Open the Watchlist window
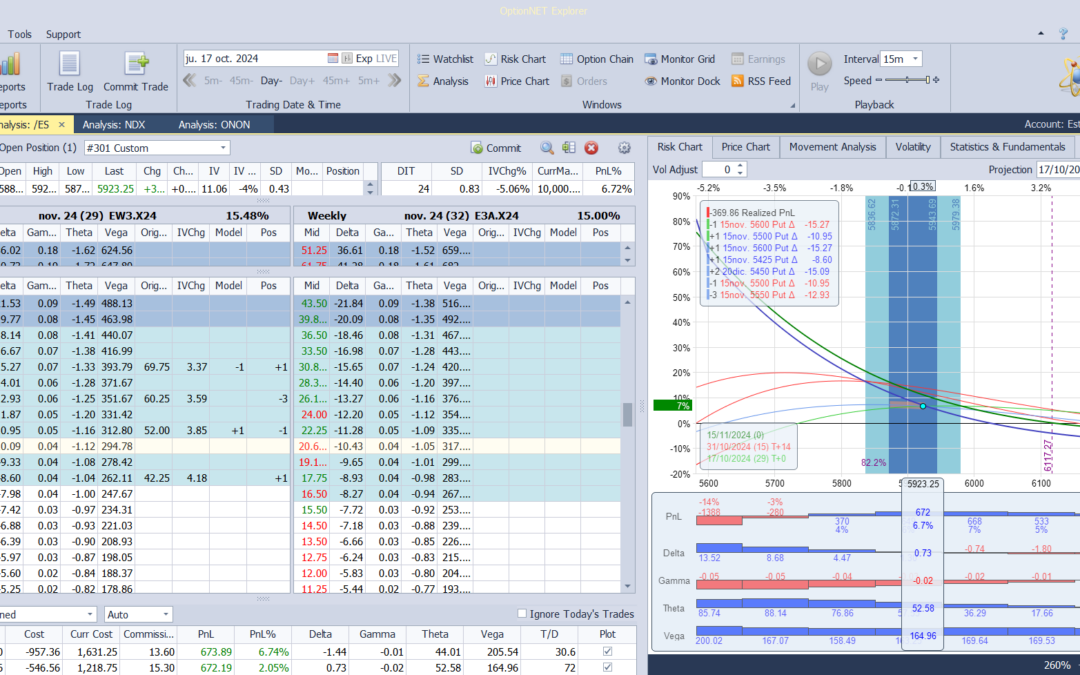Screen dimensions: 1080x675 (x=445, y=59)
